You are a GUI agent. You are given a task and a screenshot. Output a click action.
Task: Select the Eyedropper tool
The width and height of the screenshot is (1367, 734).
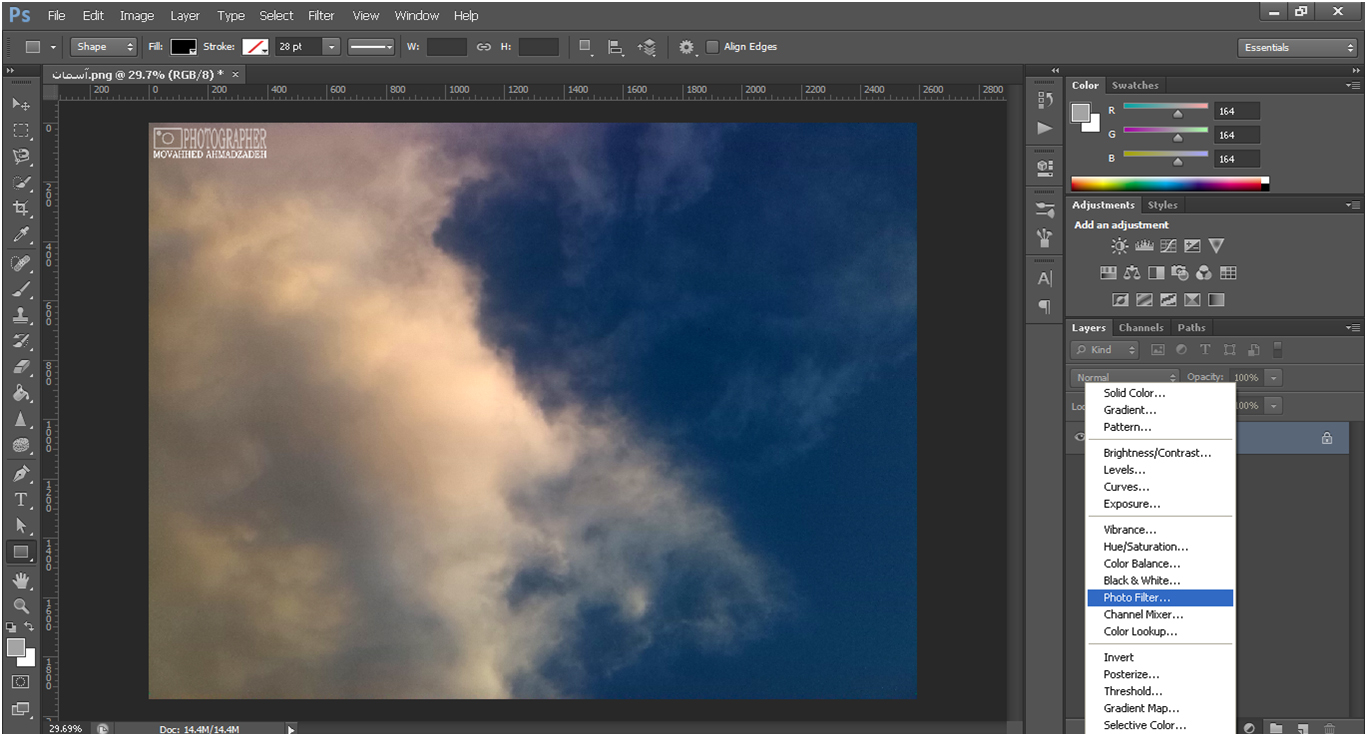pos(20,235)
